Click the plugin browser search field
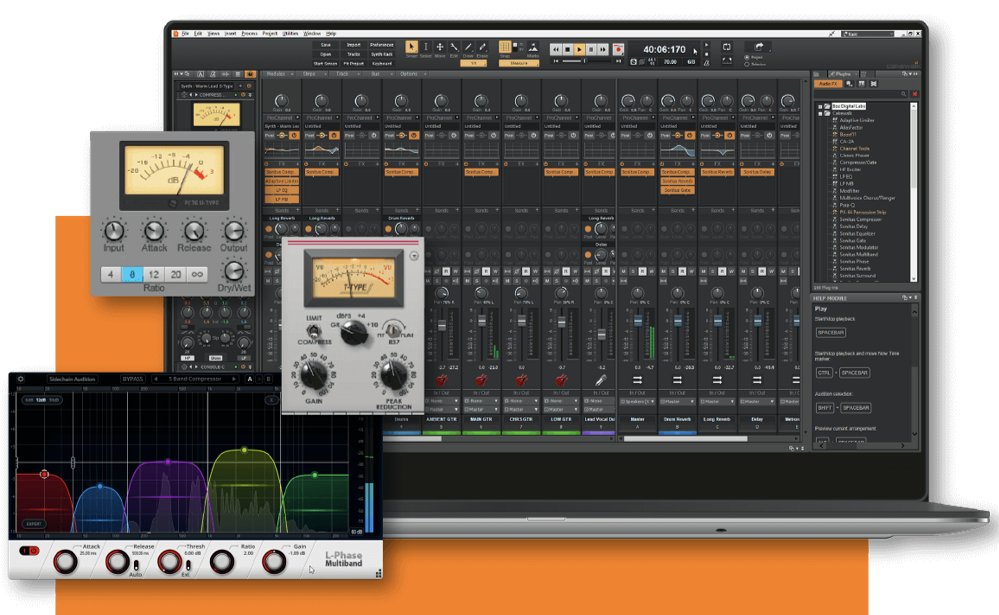 [x=862, y=94]
